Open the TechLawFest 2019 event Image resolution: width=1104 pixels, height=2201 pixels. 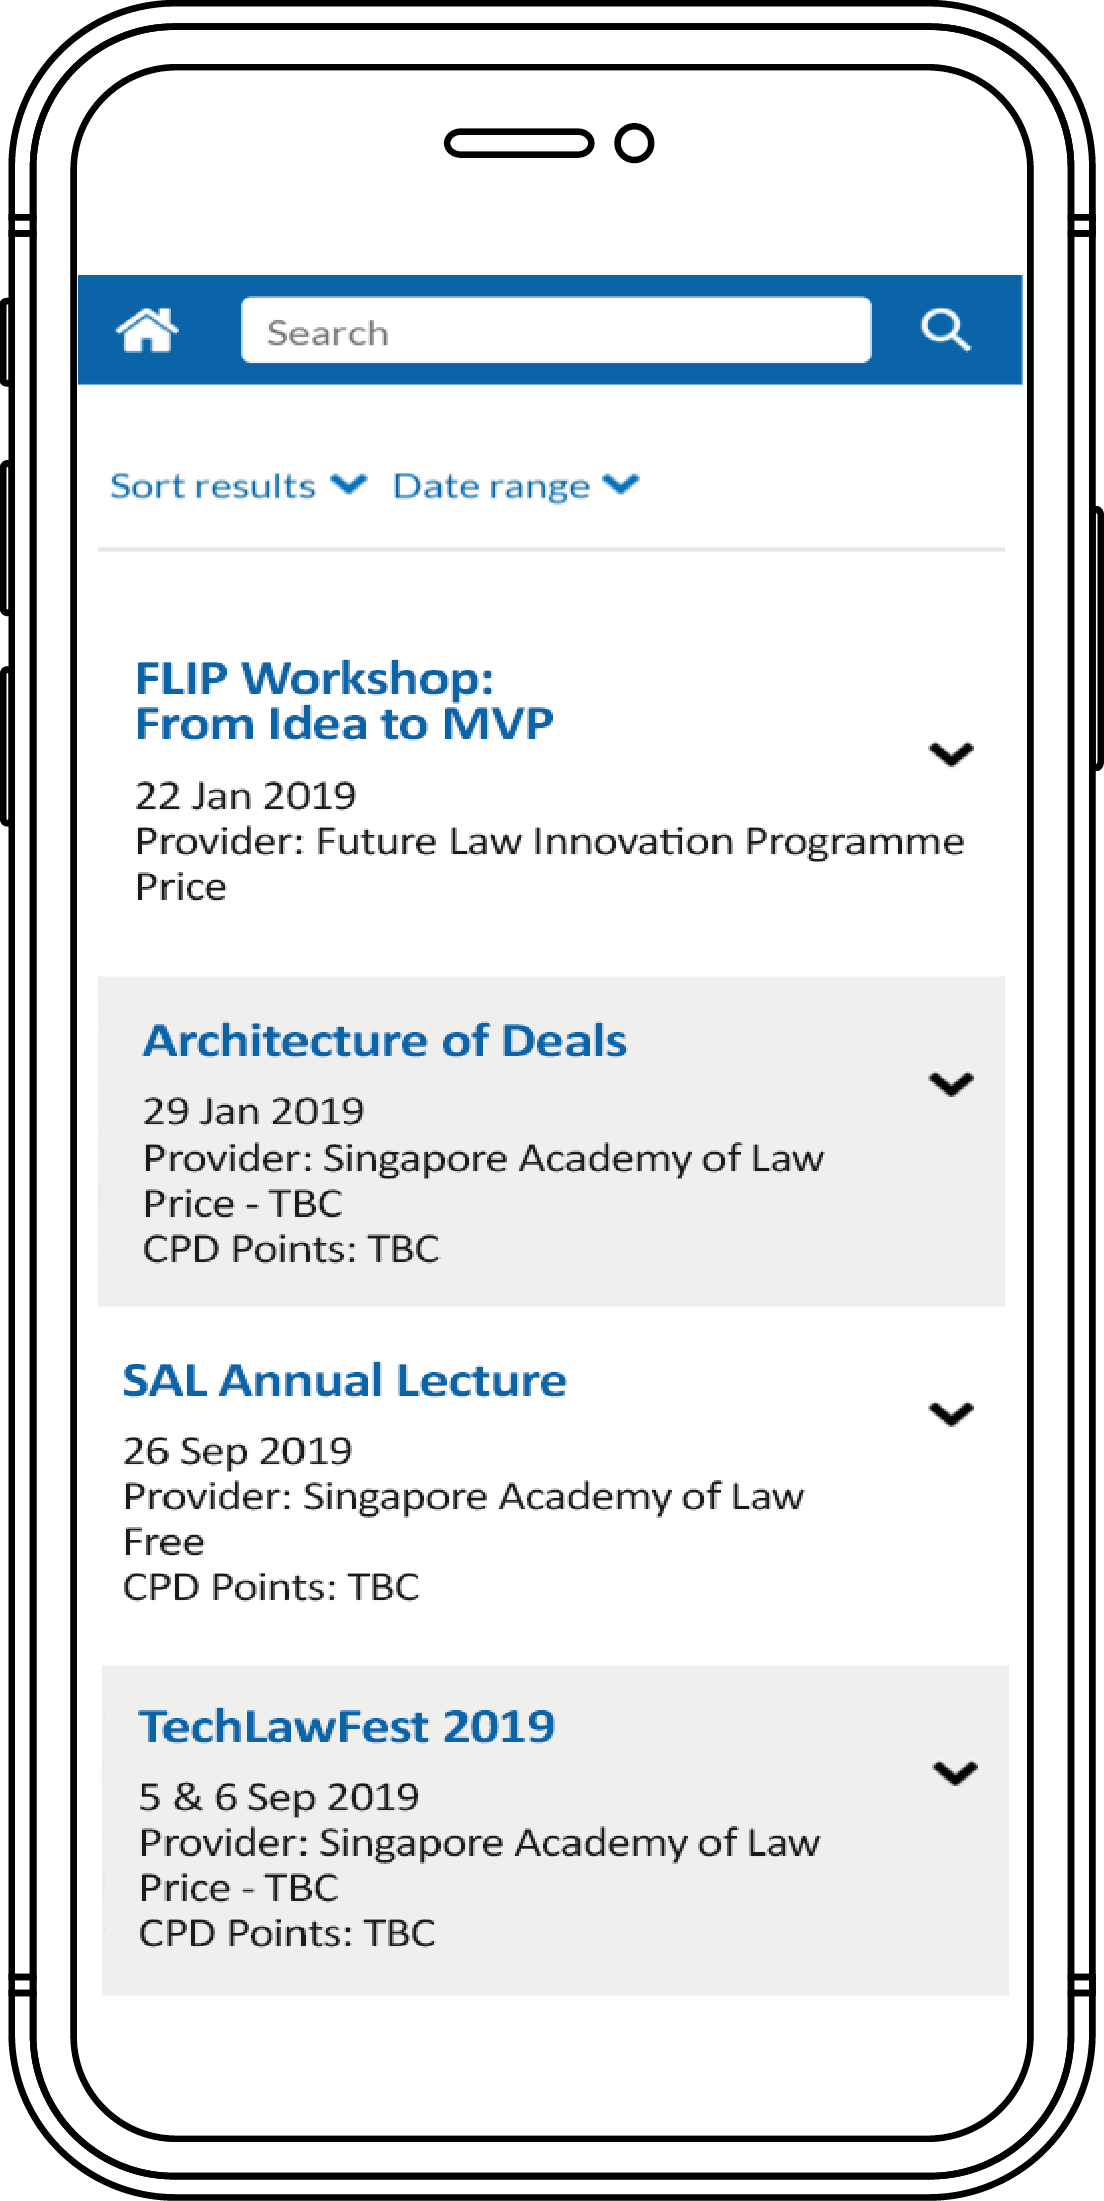347,1727
